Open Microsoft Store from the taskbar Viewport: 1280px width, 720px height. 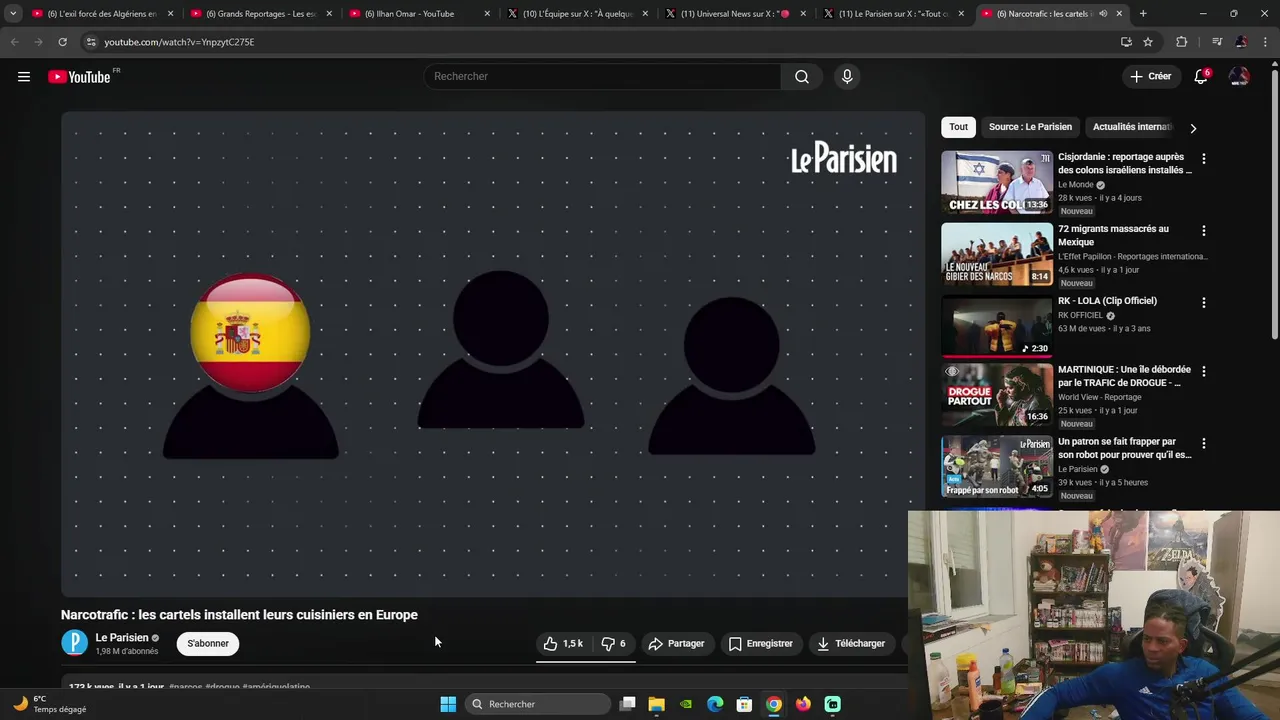click(x=744, y=704)
